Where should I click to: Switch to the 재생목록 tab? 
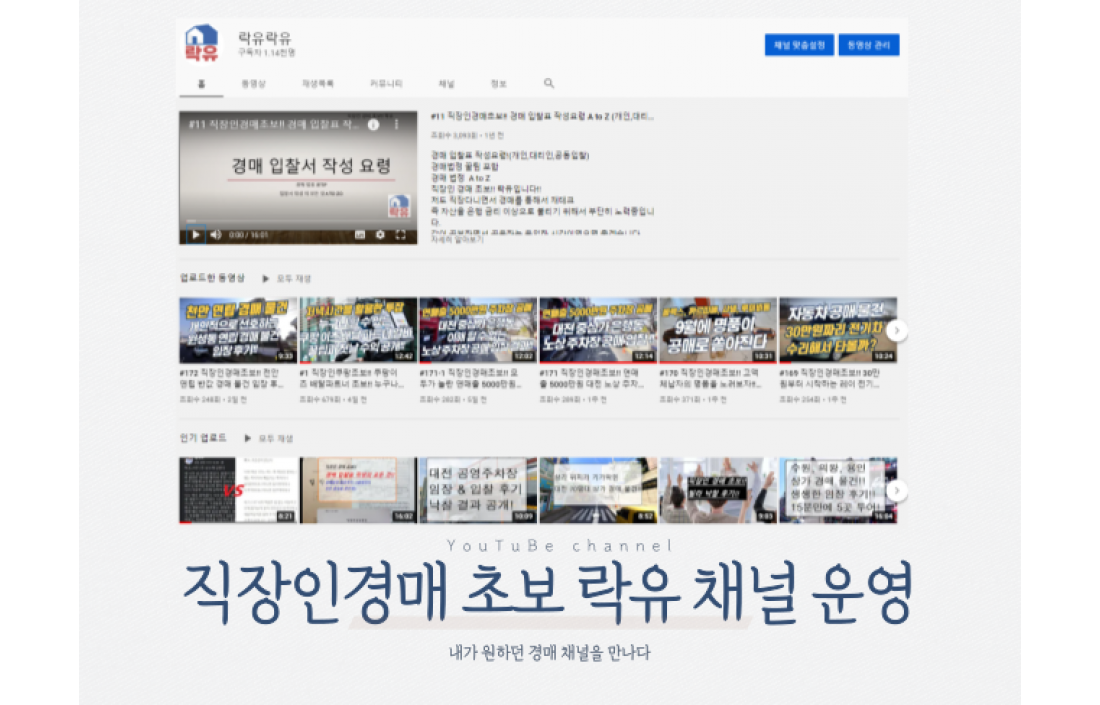pyautogui.click(x=318, y=84)
